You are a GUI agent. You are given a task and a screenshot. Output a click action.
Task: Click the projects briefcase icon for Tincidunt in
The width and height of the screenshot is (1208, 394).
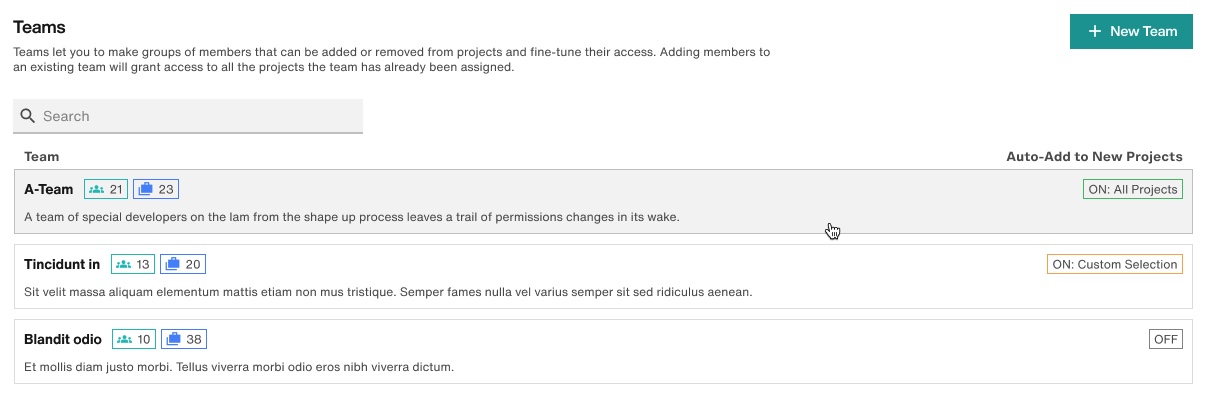(173, 264)
